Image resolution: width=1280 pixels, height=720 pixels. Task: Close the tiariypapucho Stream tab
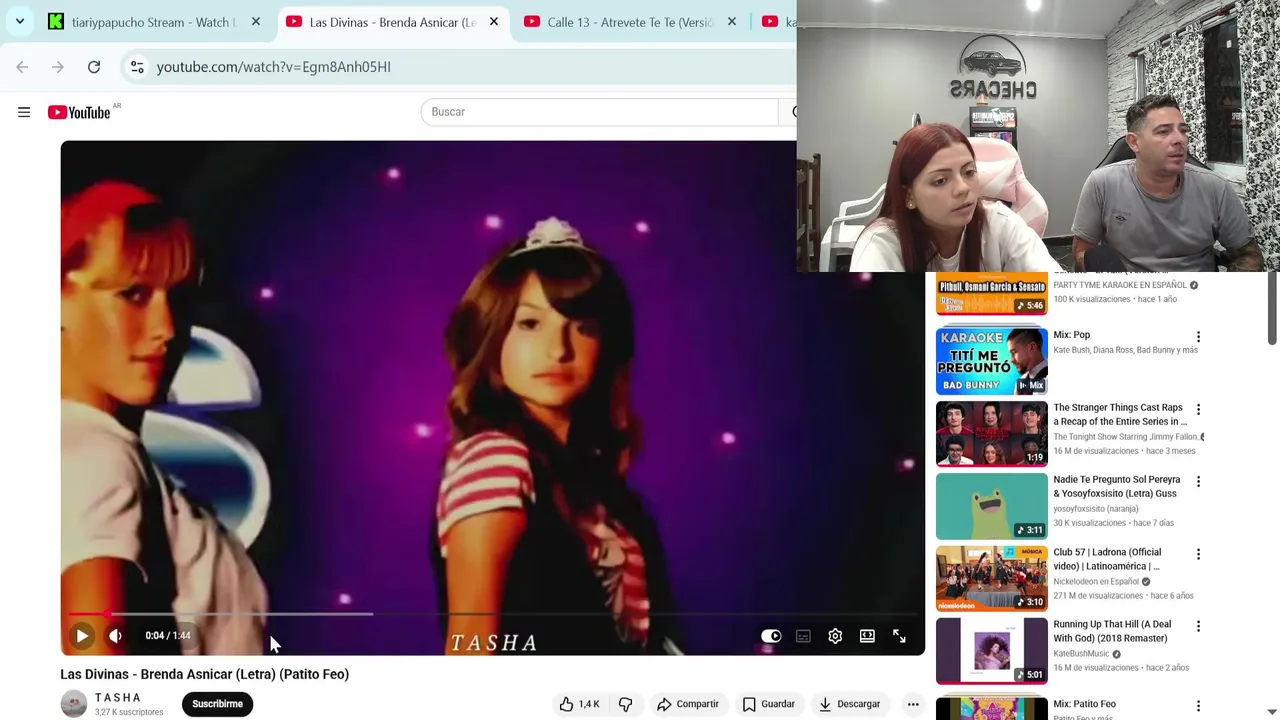click(256, 22)
